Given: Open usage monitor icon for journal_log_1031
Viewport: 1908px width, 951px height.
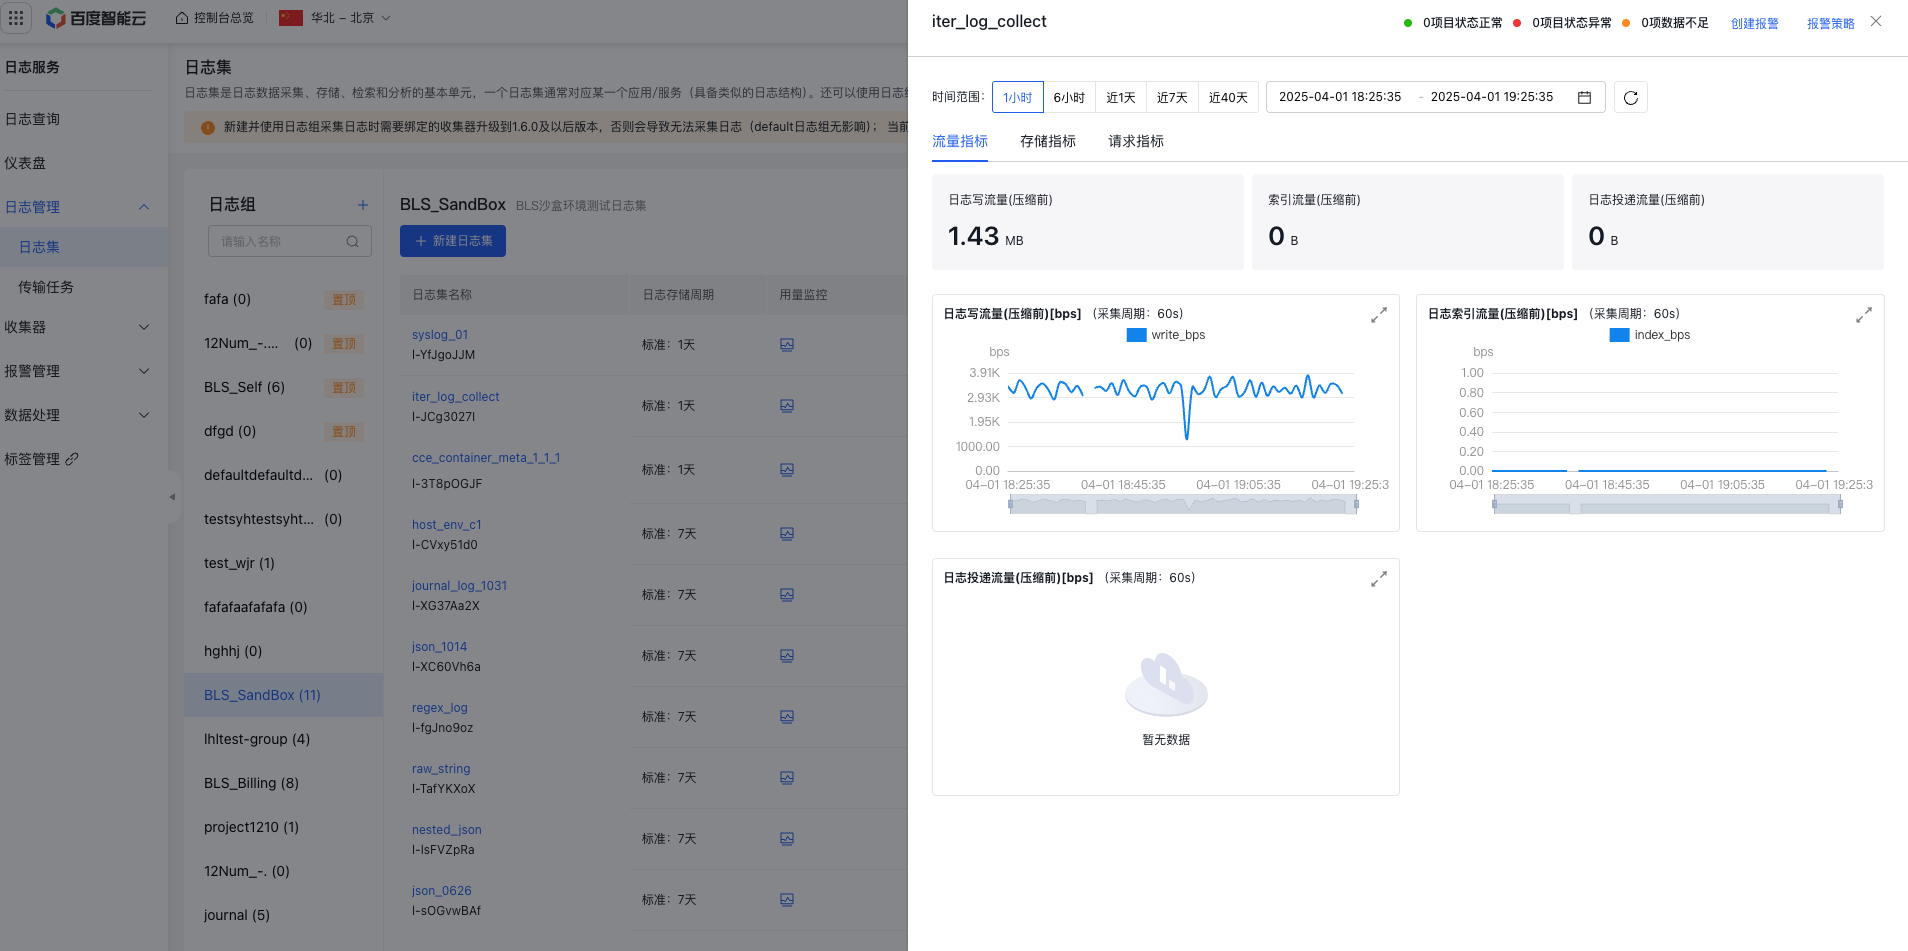Looking at the screenshot, I should click(787, 595).
